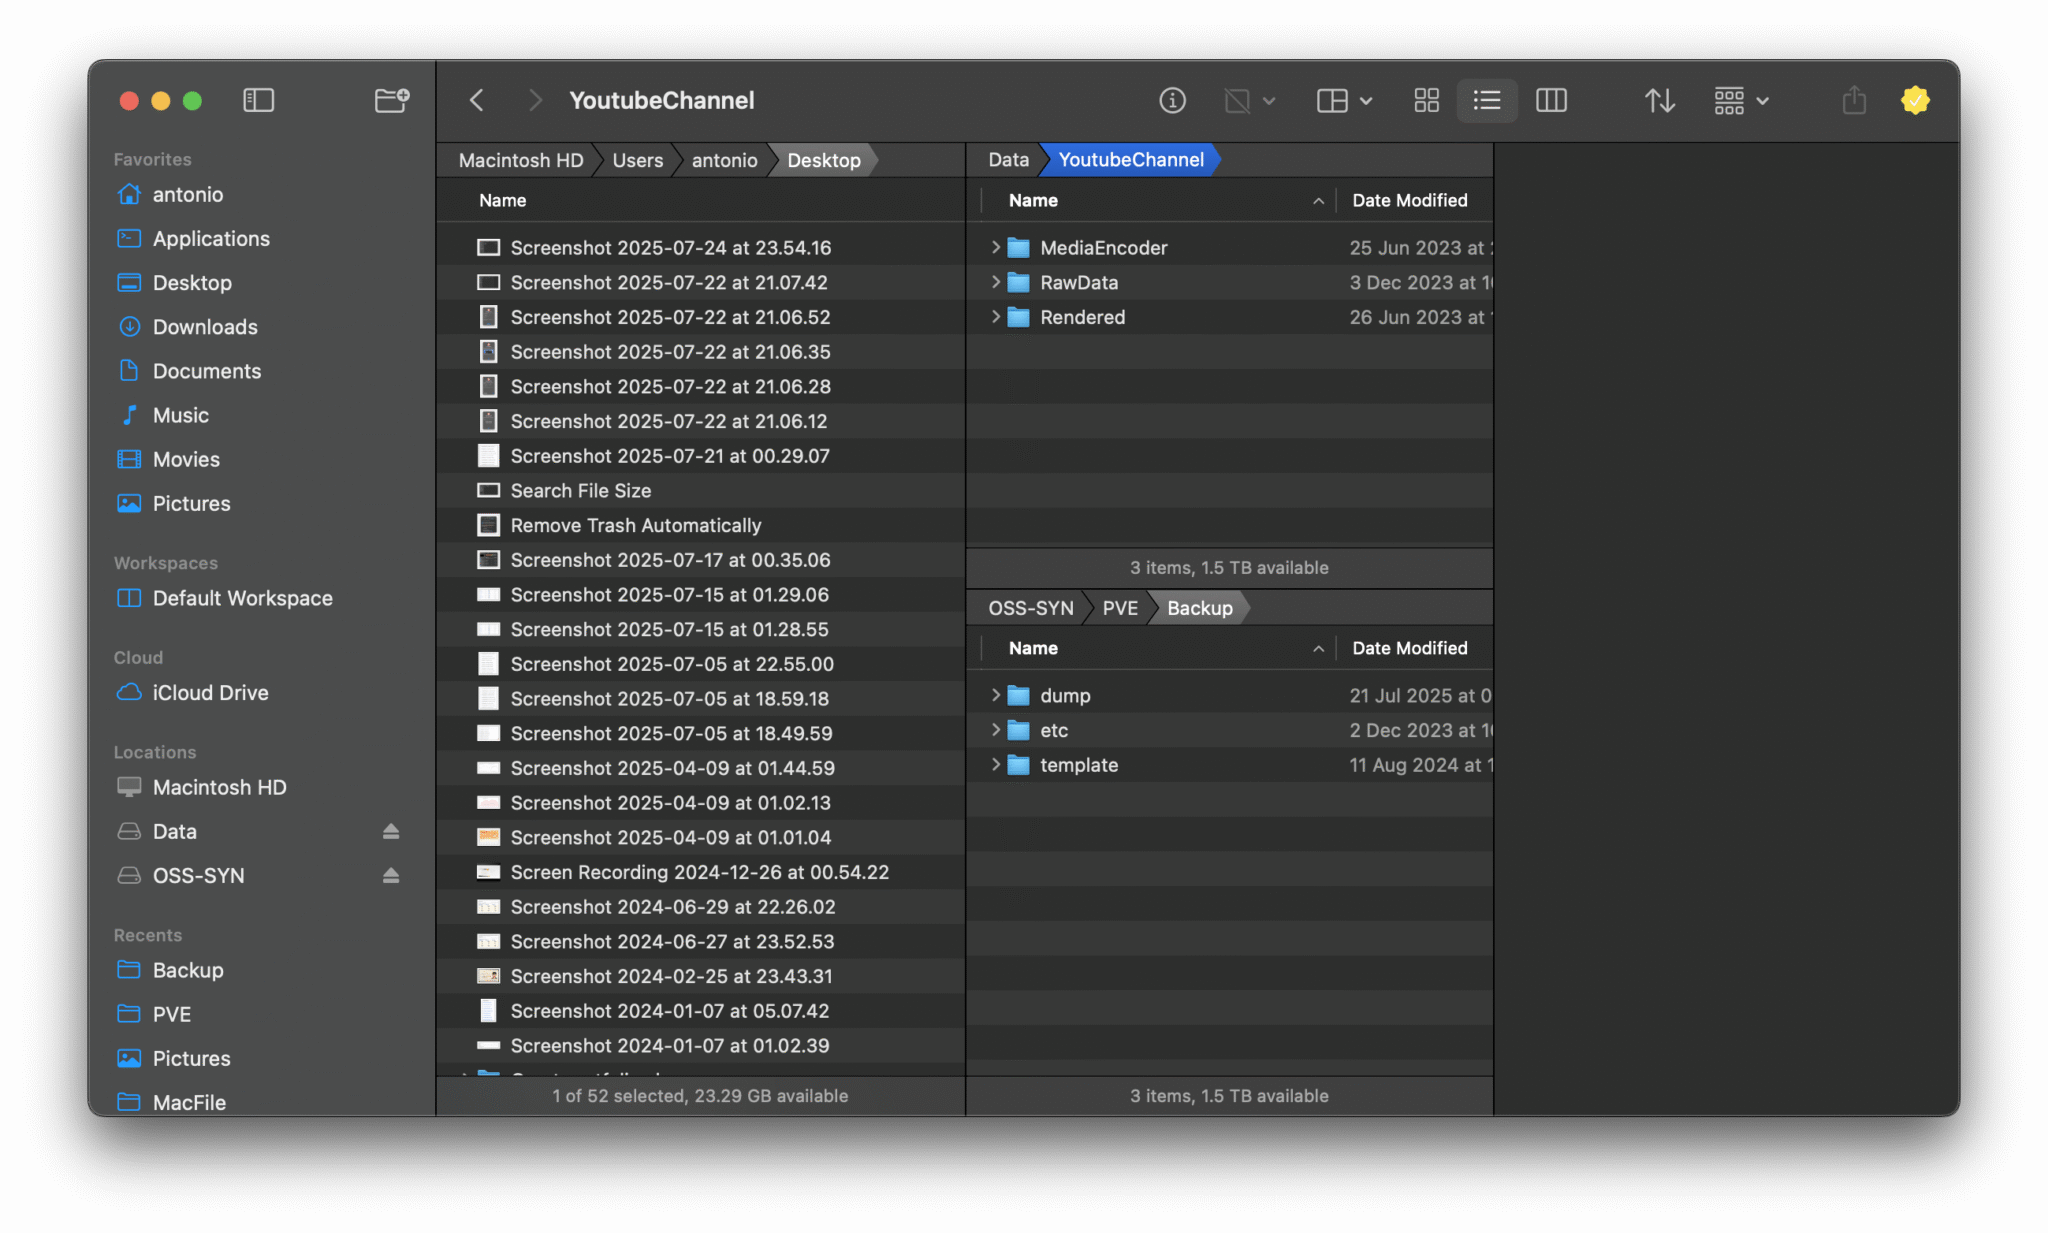Eject the OSS-SYN volume
The height and width of the screenshot is (1233, 2048).
pyautogui.click(x=390, y=875)
